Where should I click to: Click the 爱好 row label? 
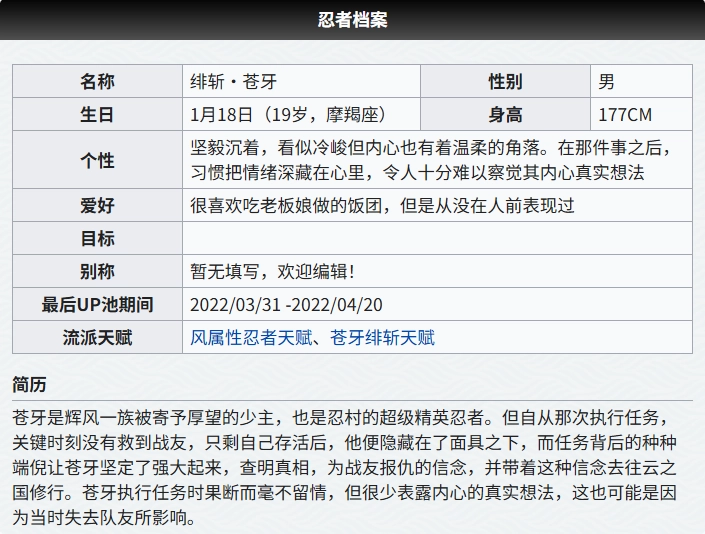97,206
